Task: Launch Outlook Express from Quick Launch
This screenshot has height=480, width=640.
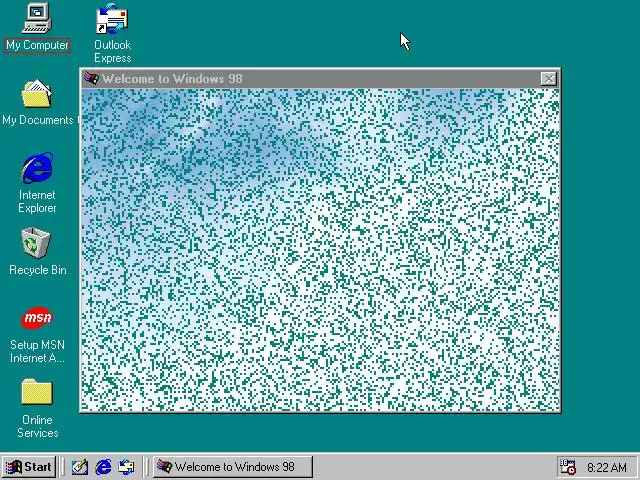Action: click(x=126, y=467)
